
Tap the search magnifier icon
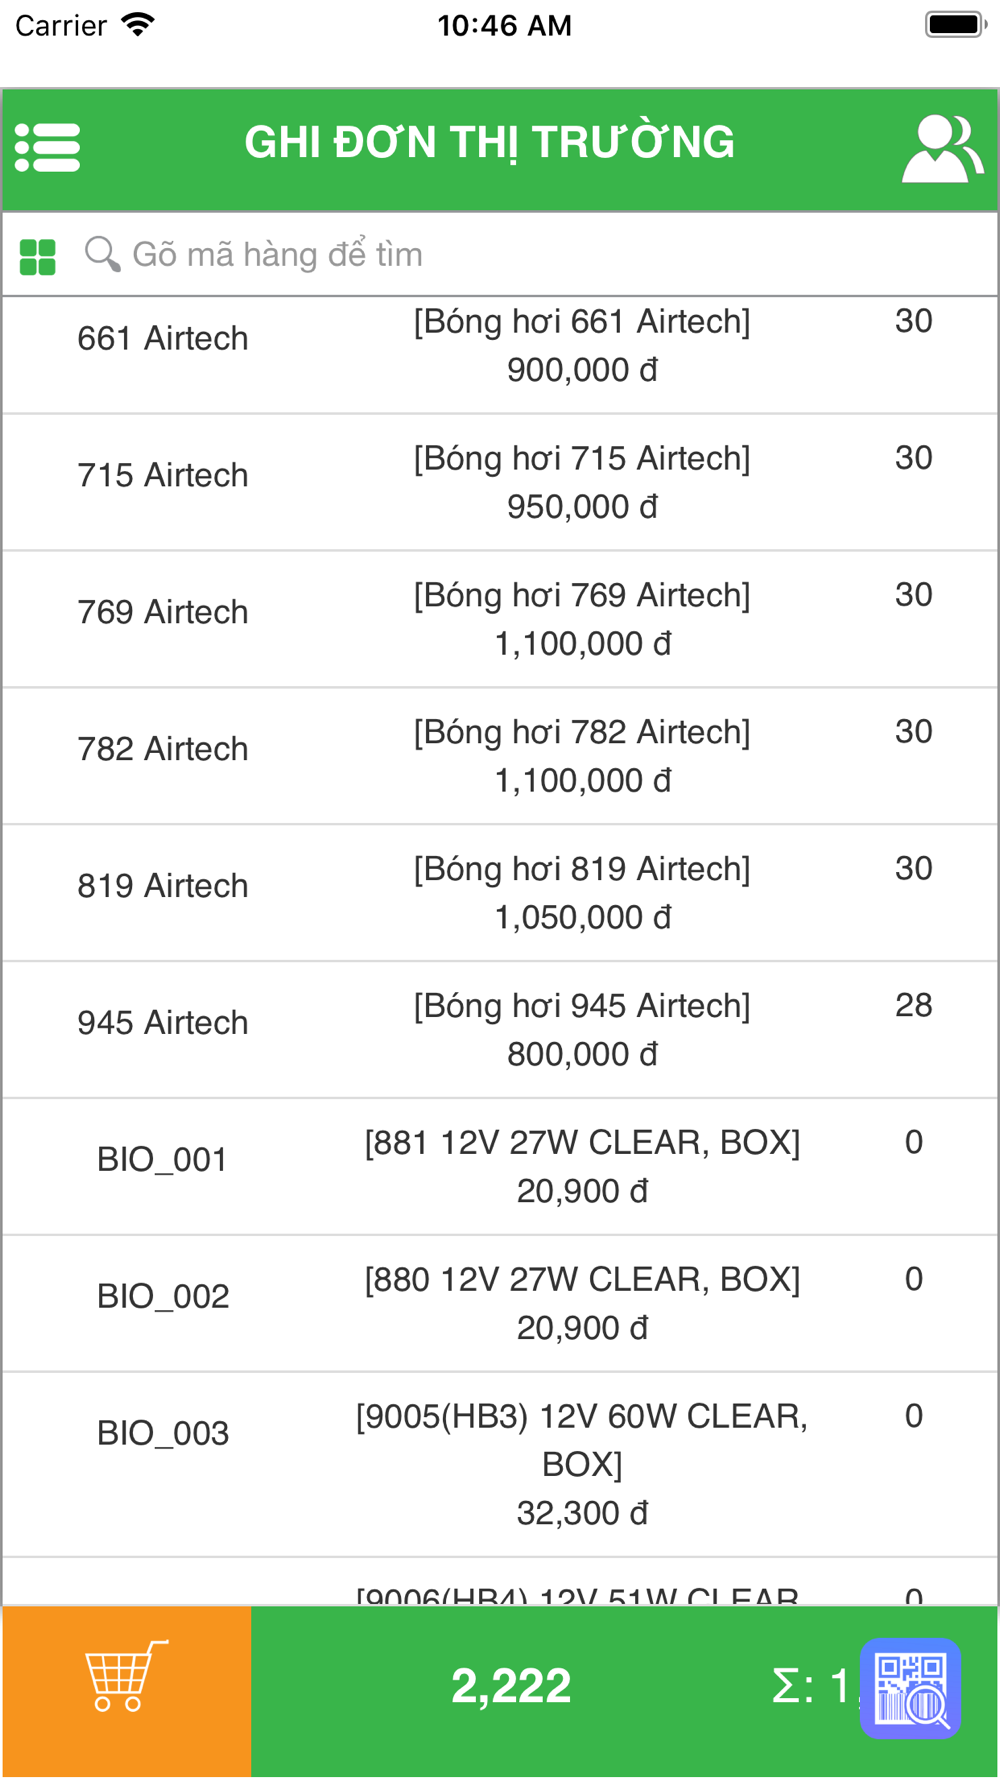tap(102, 254)
